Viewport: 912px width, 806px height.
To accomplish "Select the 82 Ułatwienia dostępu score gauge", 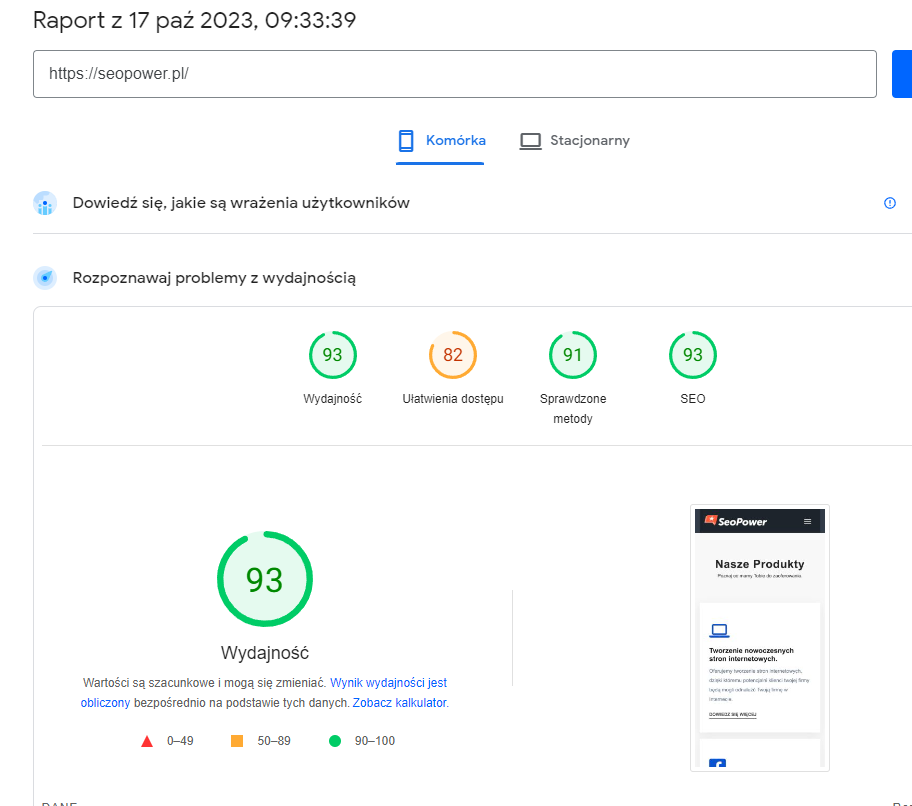I will coord(452,355).
